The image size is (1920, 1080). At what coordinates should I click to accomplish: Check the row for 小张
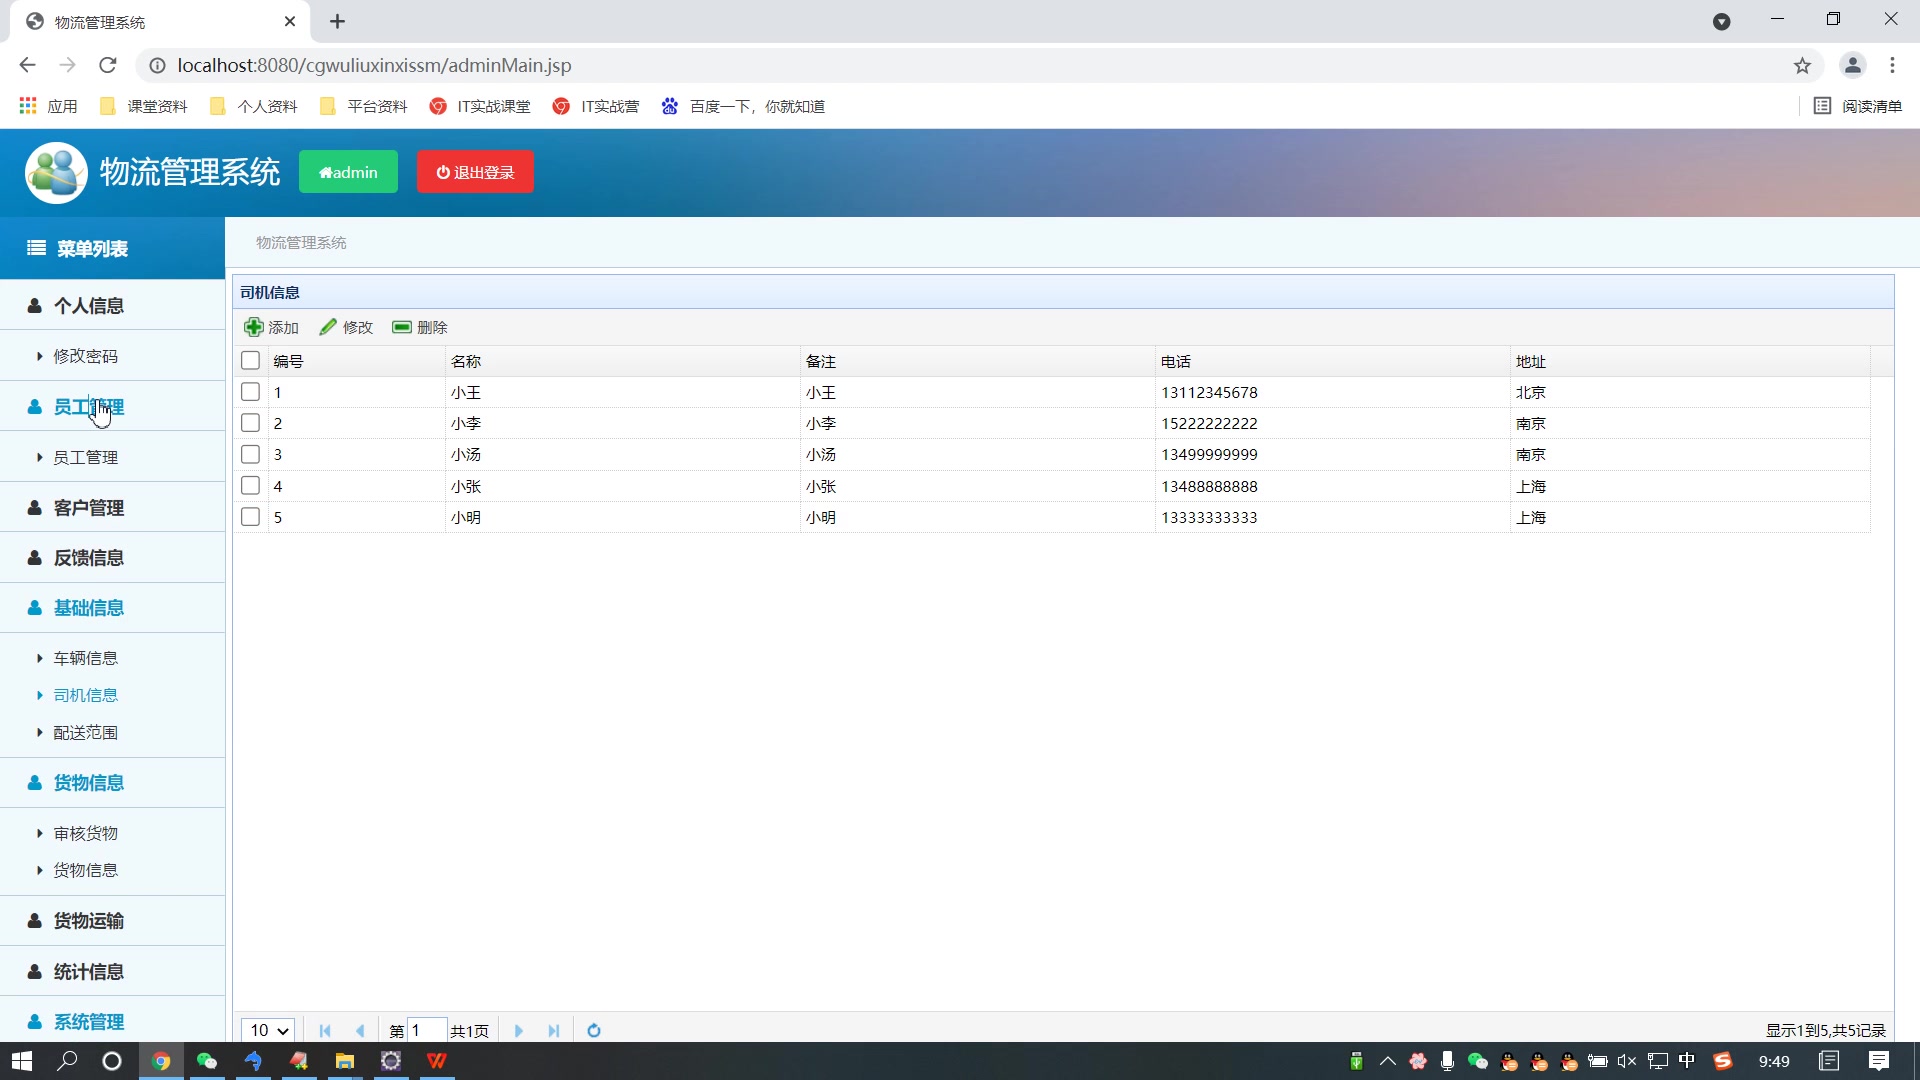coord(250,486)
